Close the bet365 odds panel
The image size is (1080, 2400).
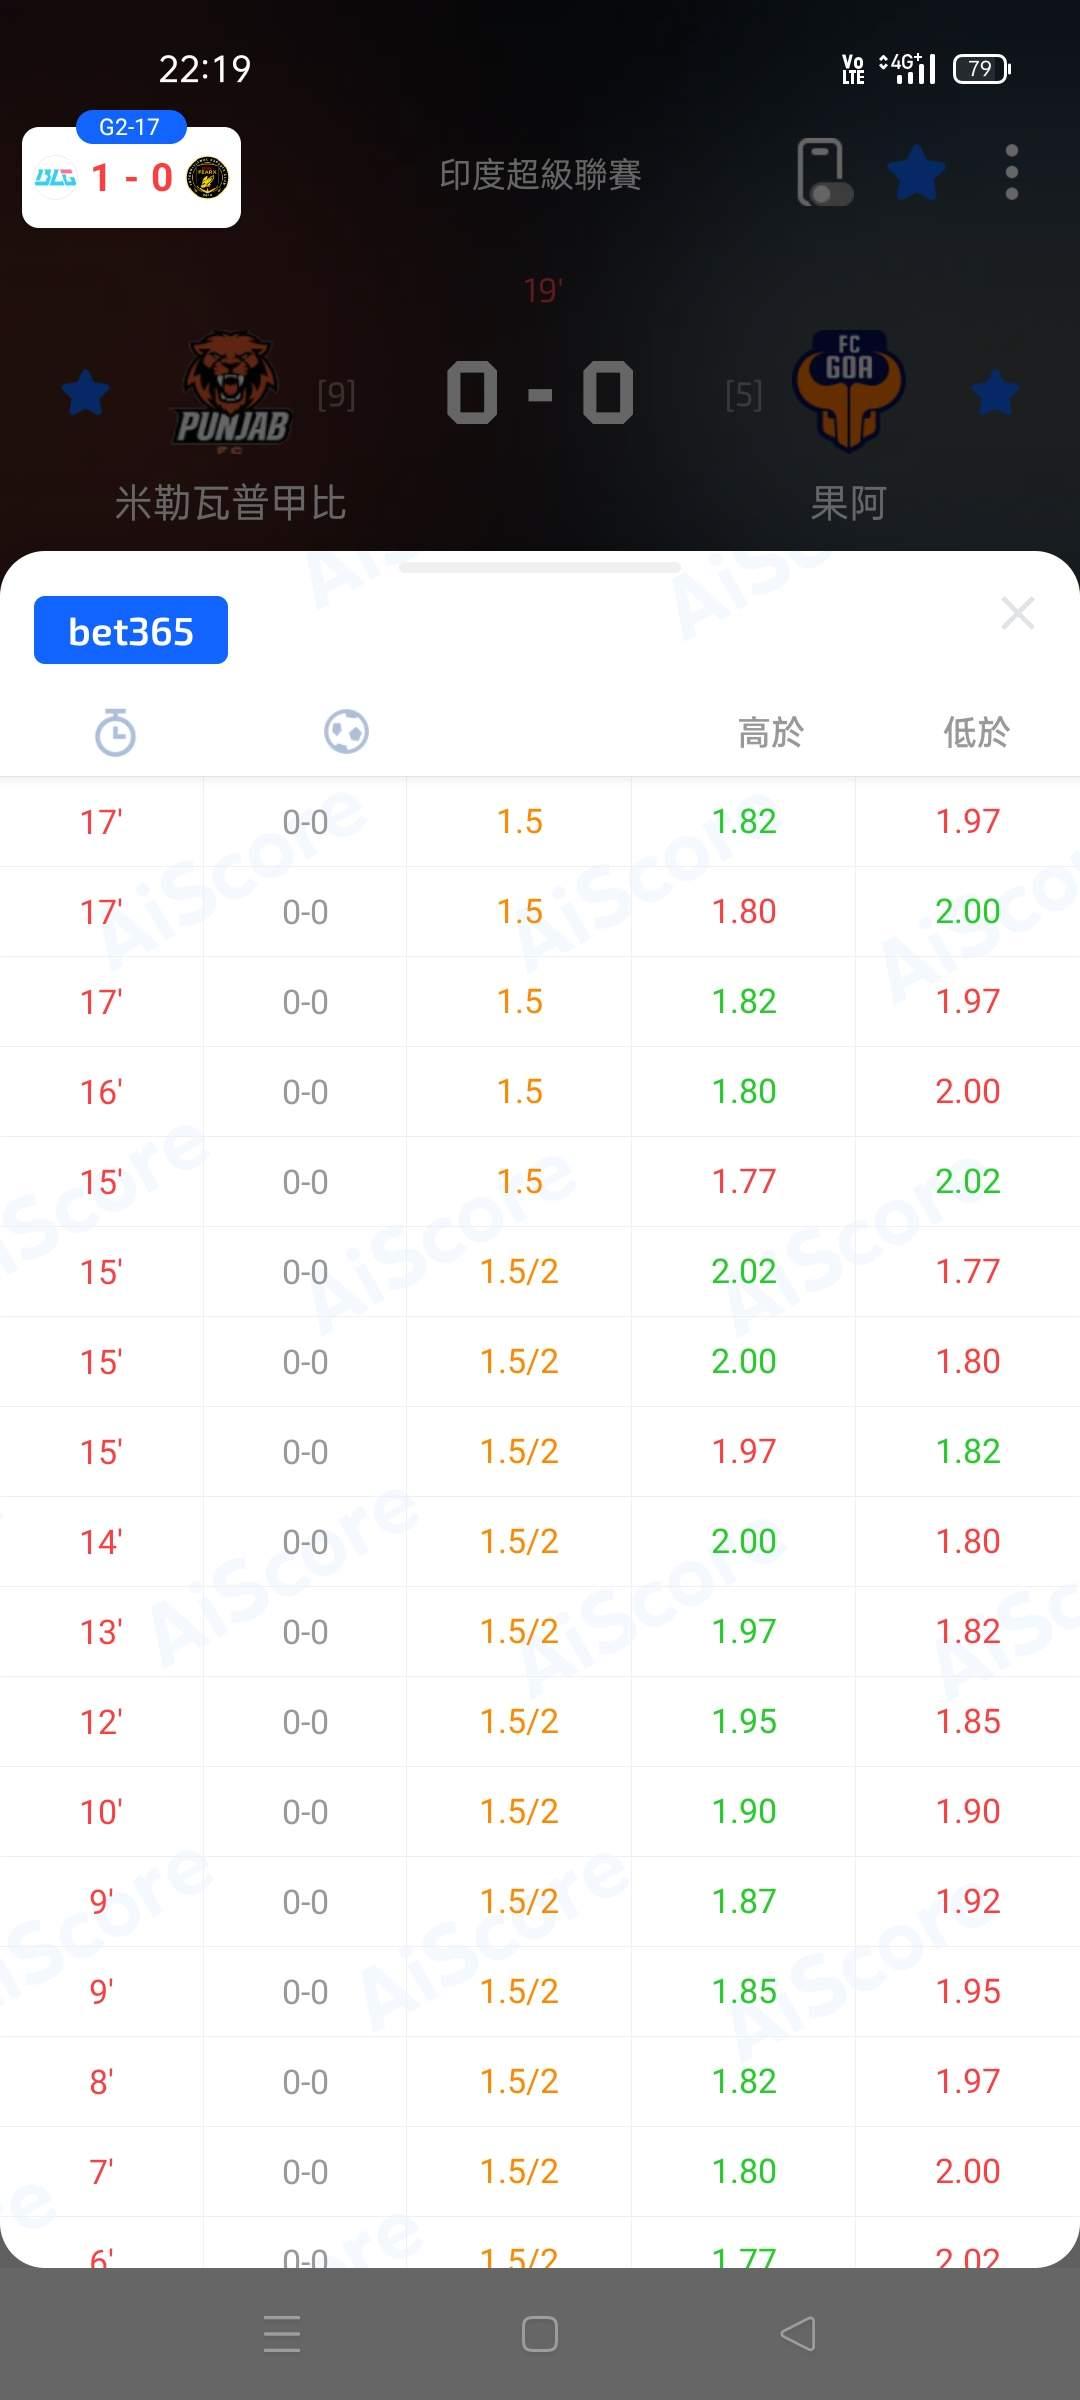point(1018,613)
